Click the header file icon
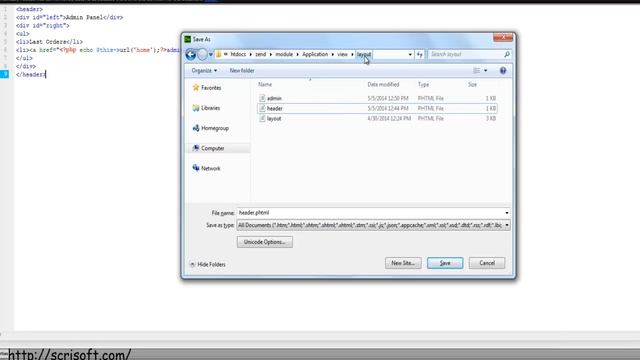The image size is (640, 360). tap(262, 109)
